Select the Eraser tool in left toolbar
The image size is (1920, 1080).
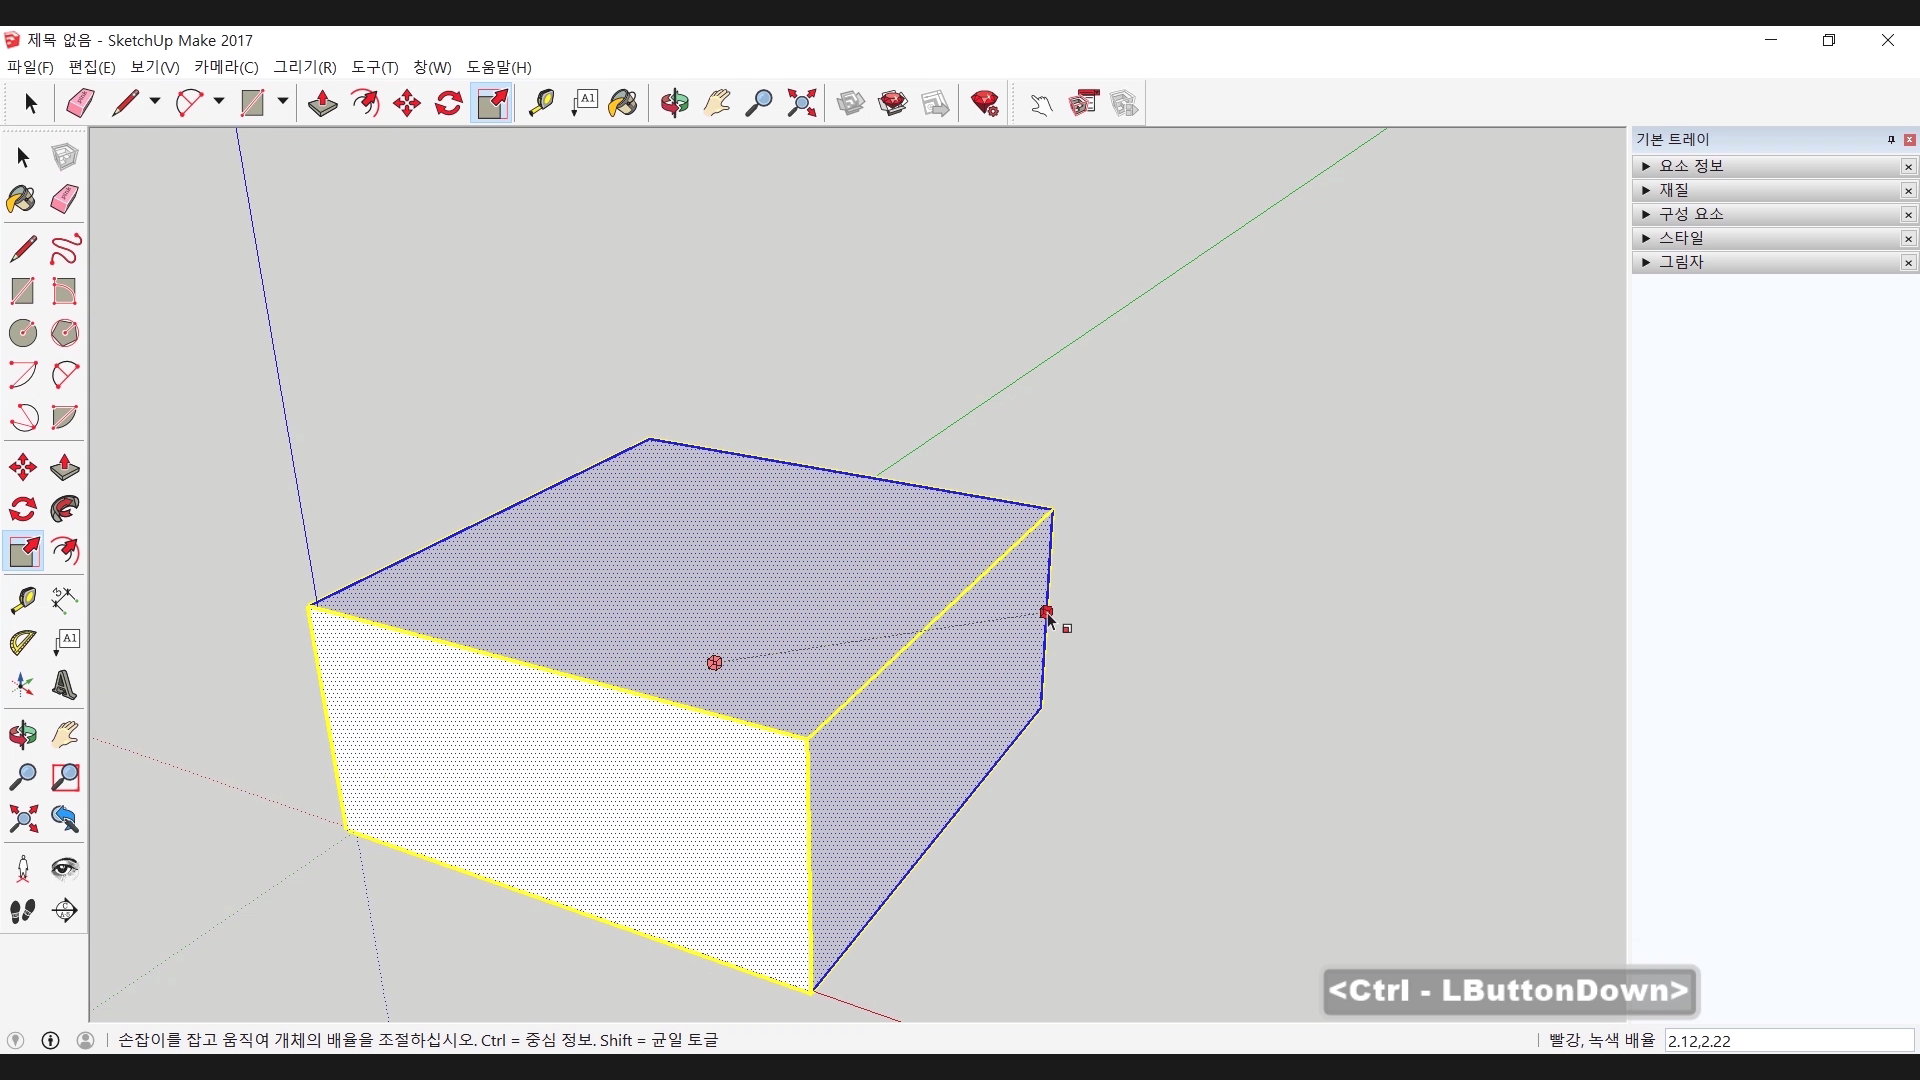click(64, 199)
